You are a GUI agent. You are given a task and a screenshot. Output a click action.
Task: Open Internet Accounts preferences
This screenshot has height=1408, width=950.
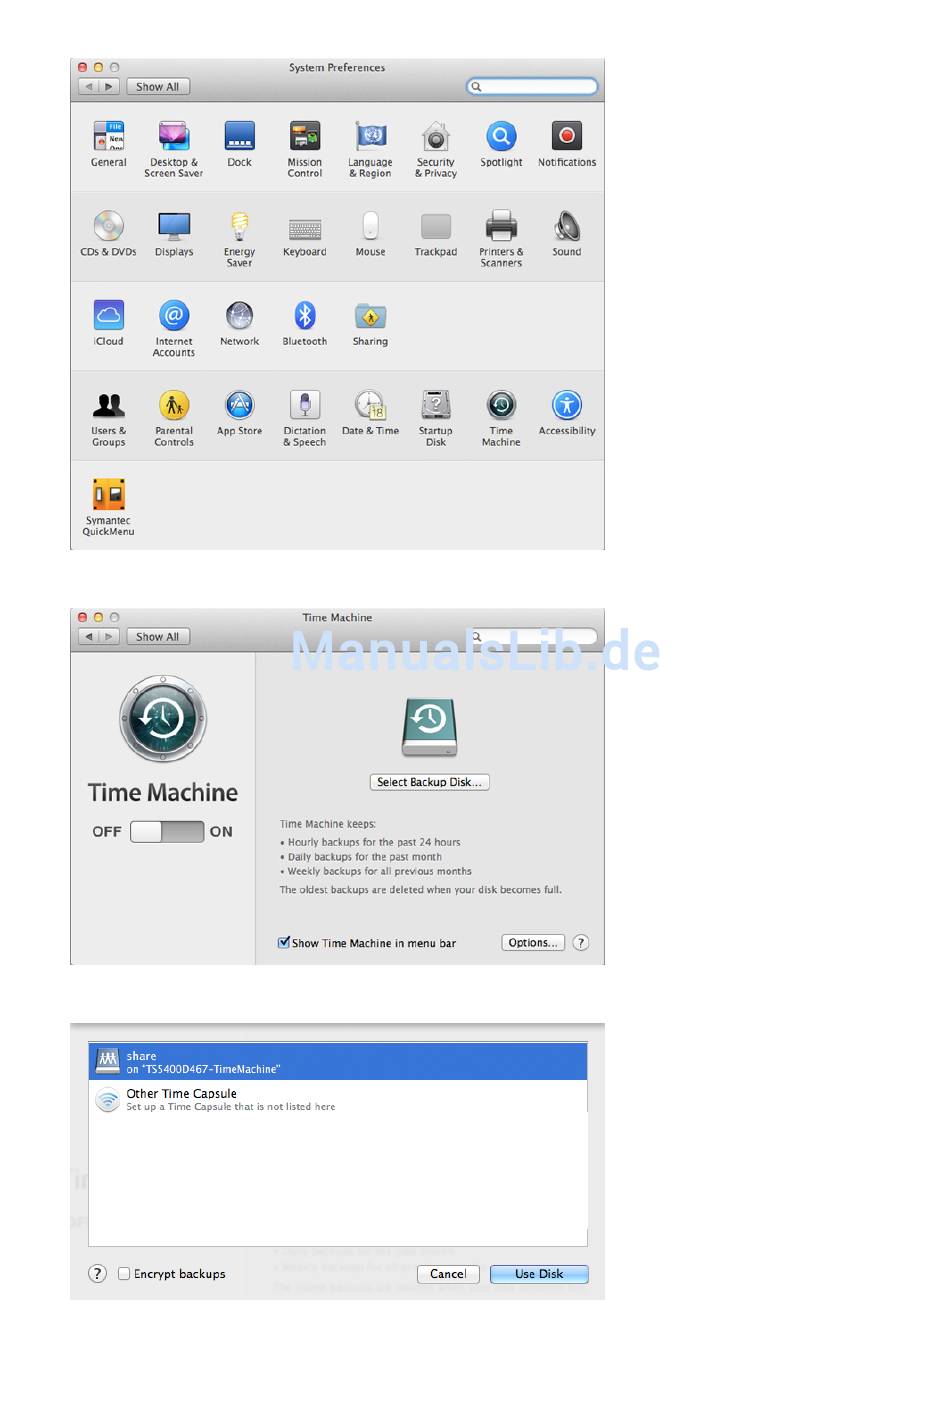174,328
